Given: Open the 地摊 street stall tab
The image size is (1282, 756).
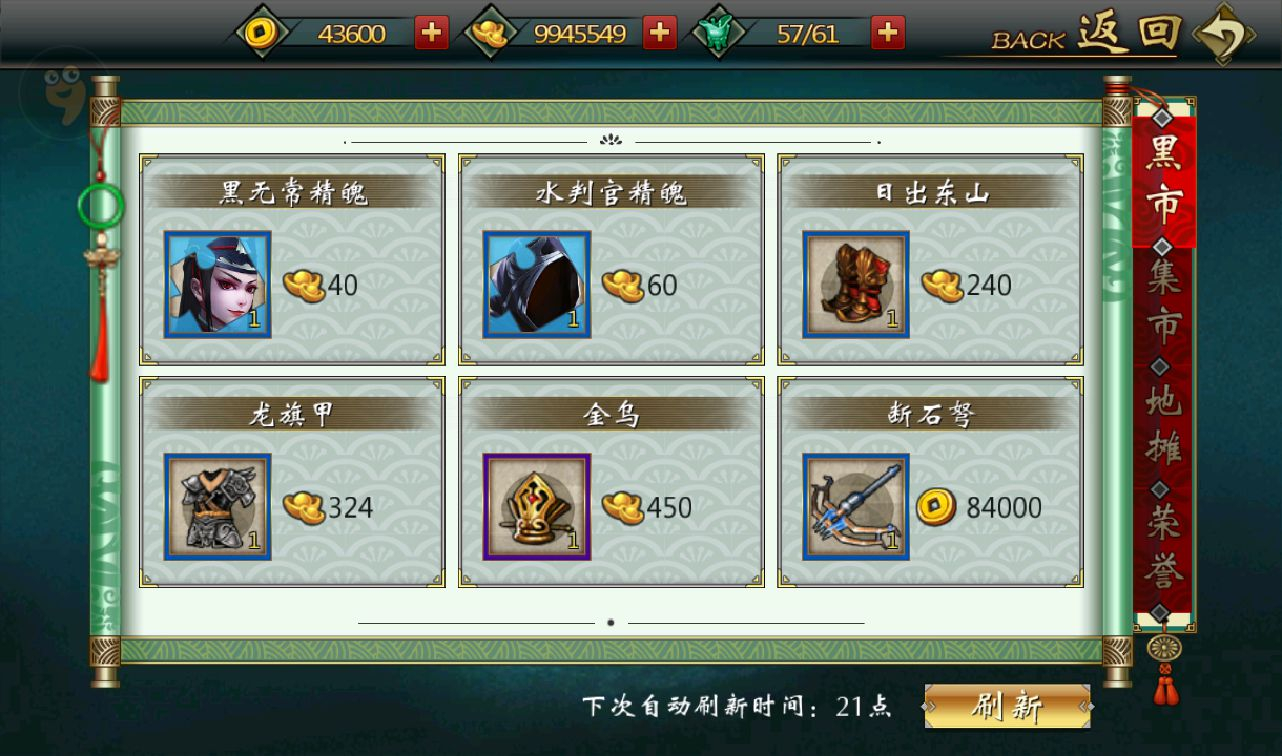Looking at the screenshot, I should [1164, 425].
